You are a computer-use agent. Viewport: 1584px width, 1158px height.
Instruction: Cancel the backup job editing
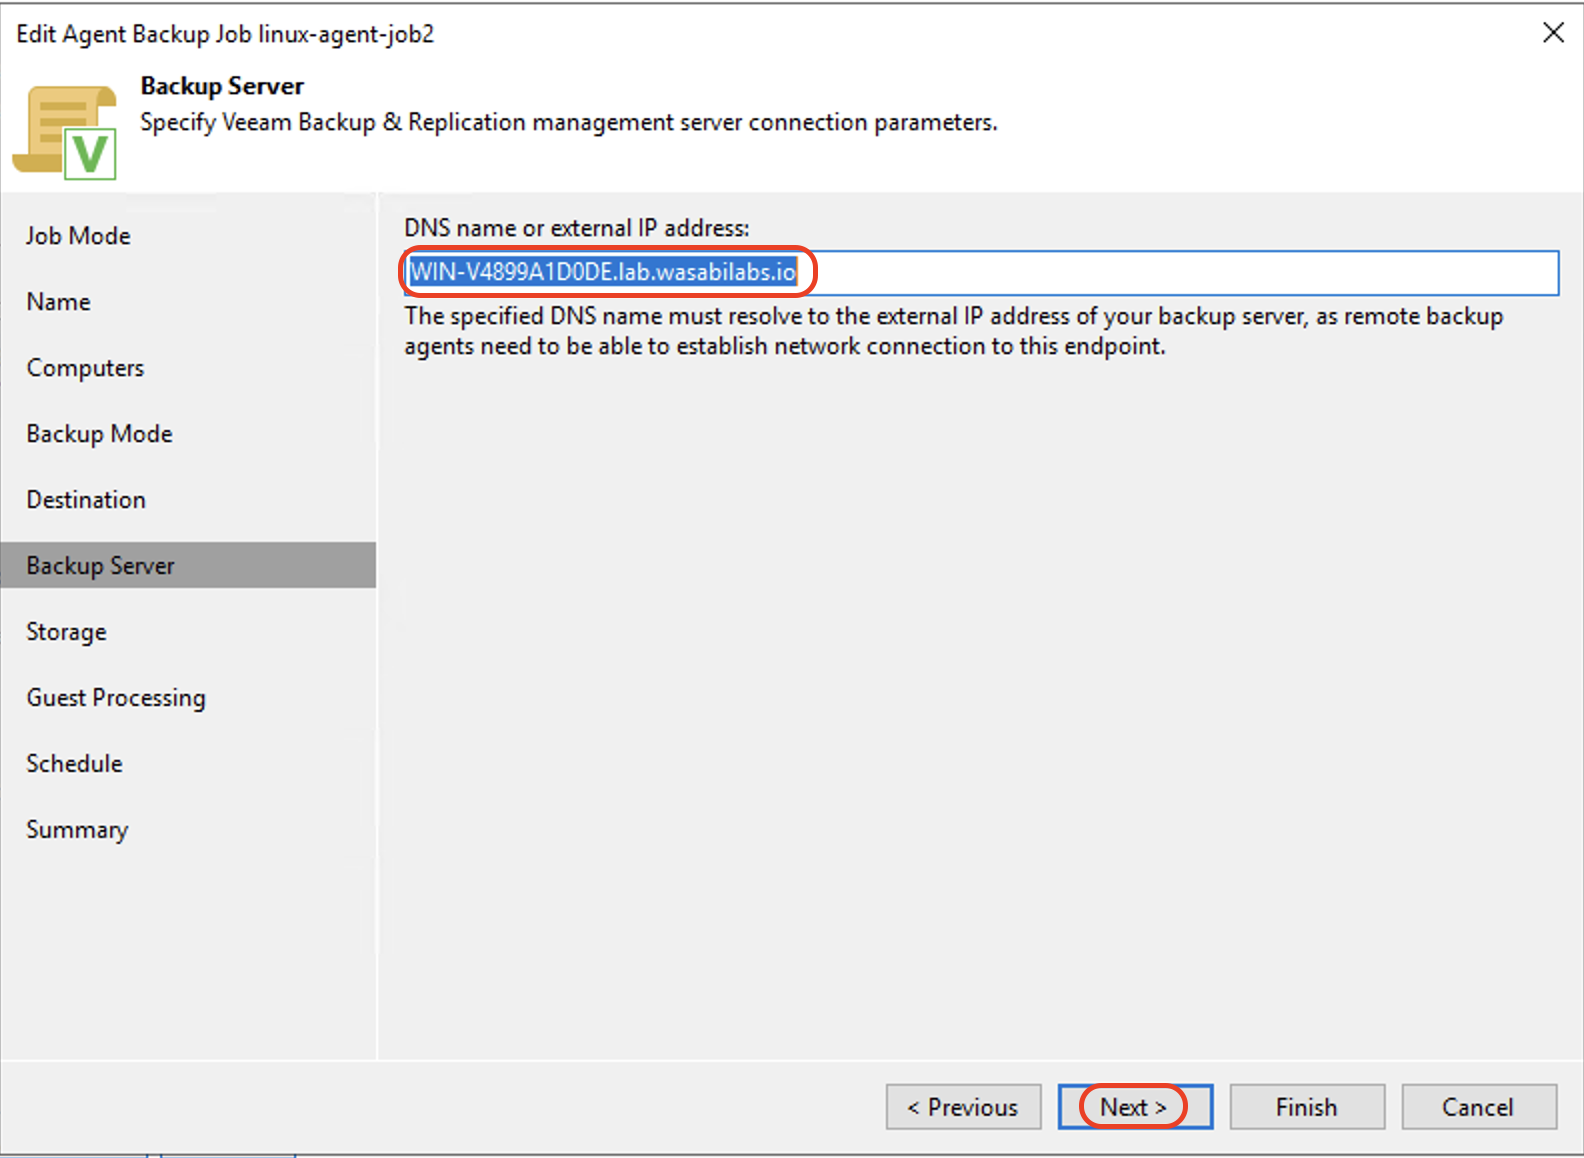click(1479, 1107)
